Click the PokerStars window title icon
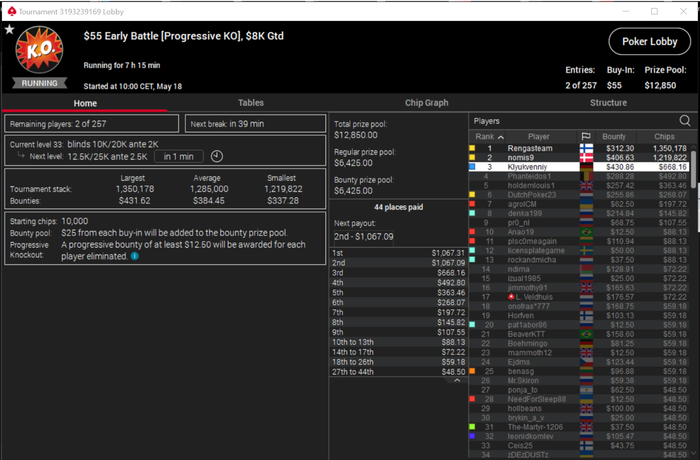The width and height of the screenshot is (700, 460). (12, 11)
